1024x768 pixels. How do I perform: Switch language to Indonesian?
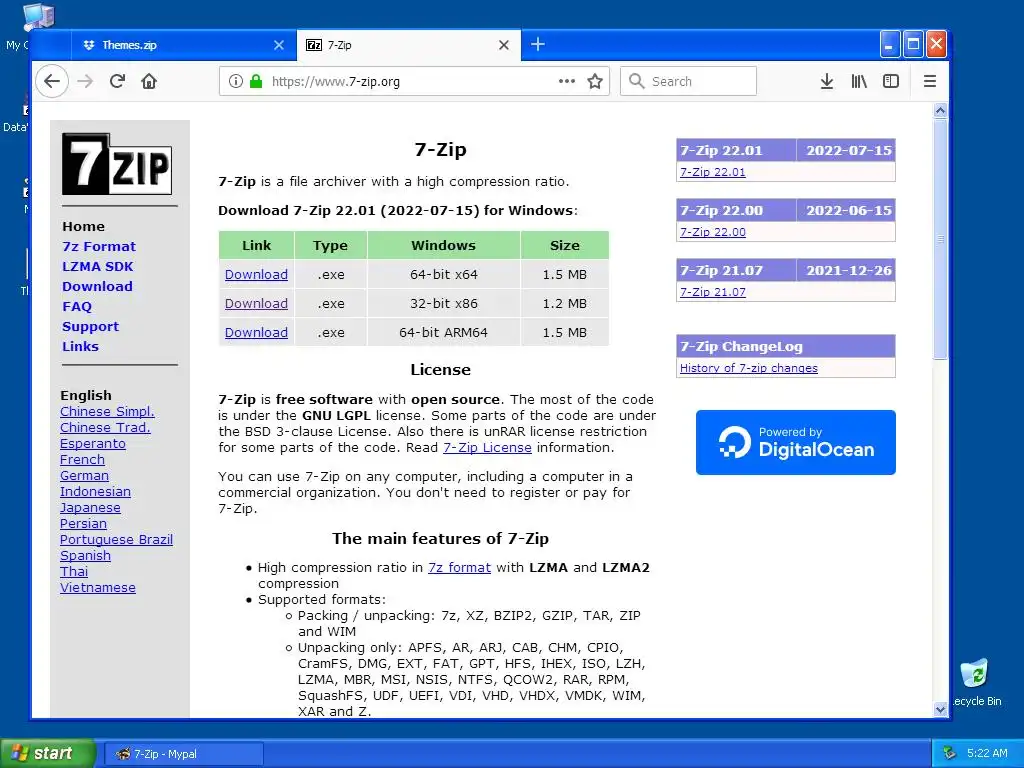coord(95,491)
